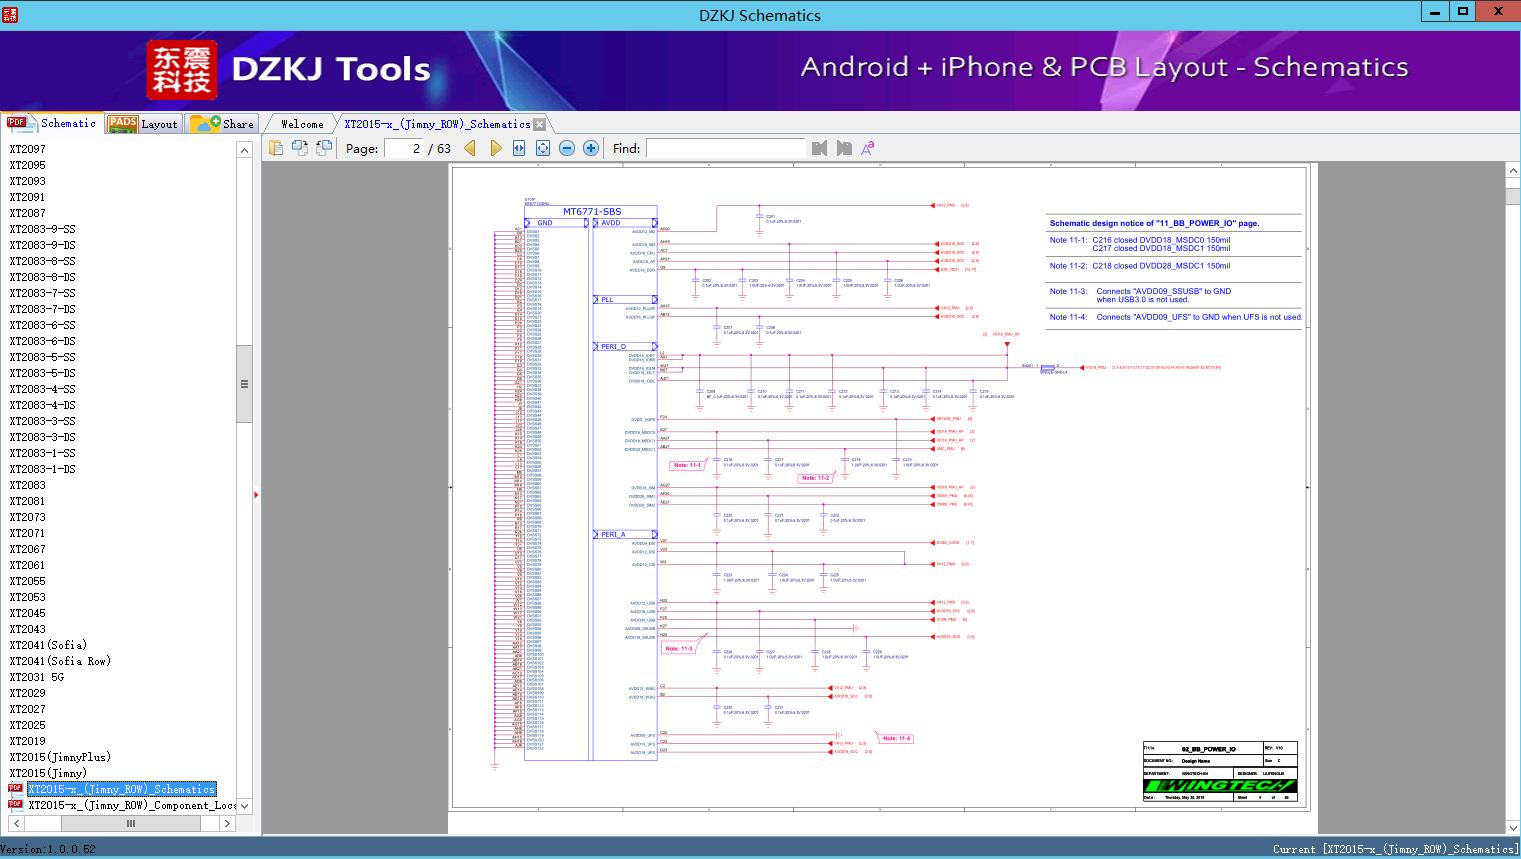Open XT2083-9-SS model entry

[x=42, y=229]
